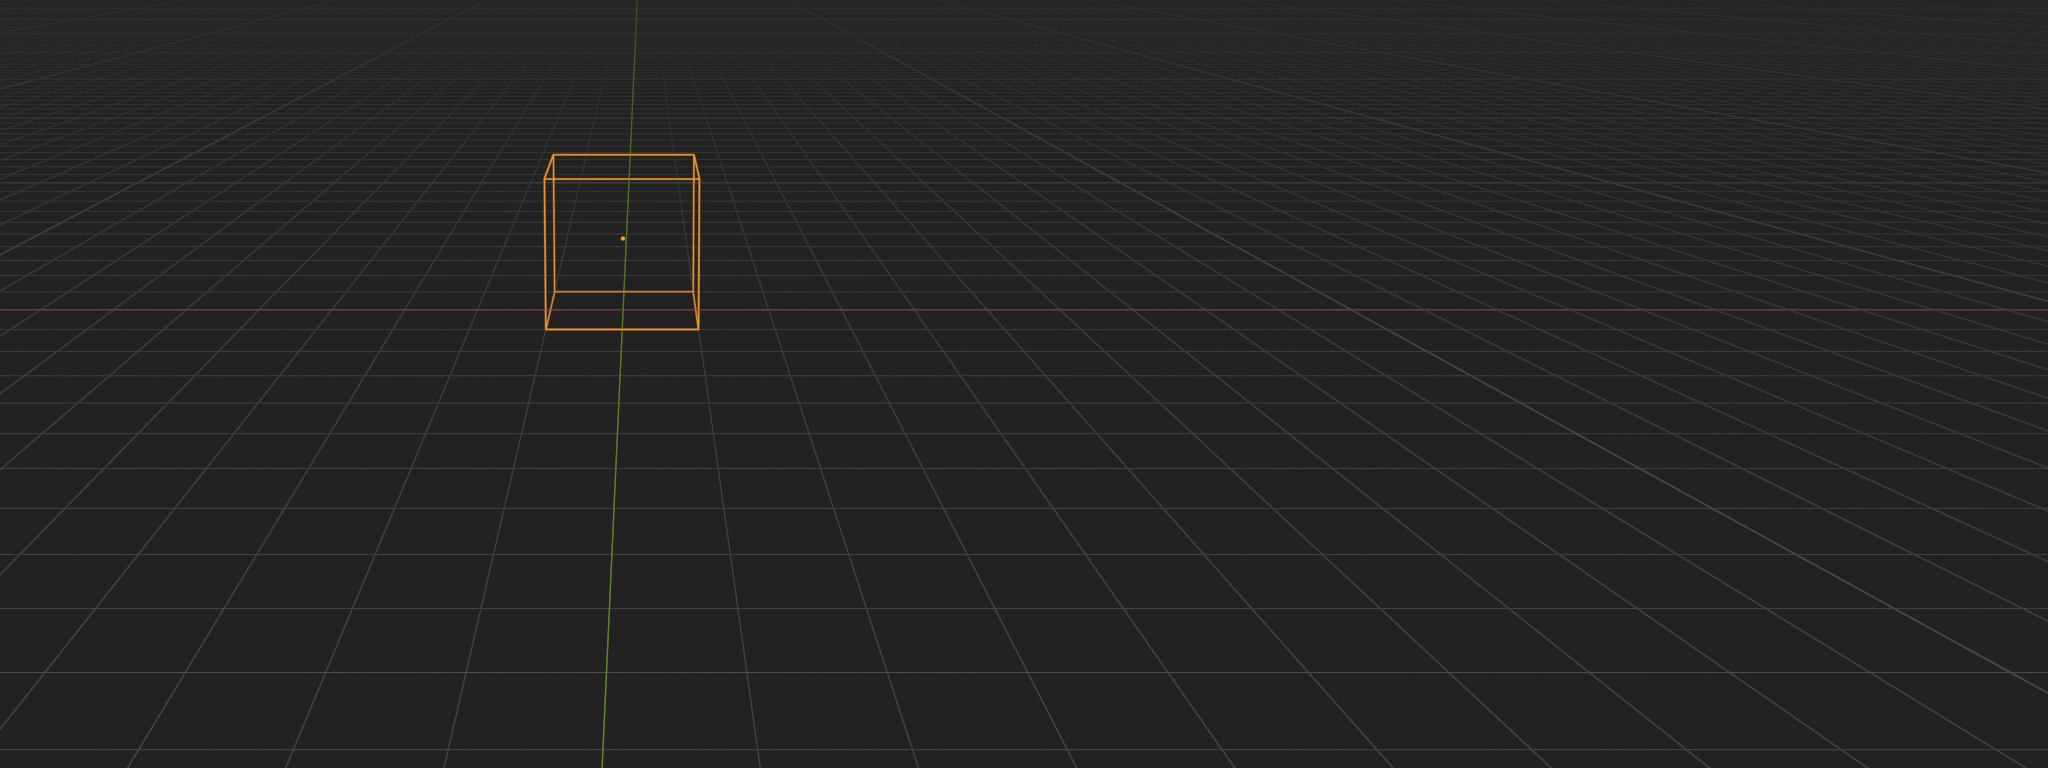Click the cube's back top-right corner
The width and height of the screenshot is (2048, 768).
pos(694,155)
